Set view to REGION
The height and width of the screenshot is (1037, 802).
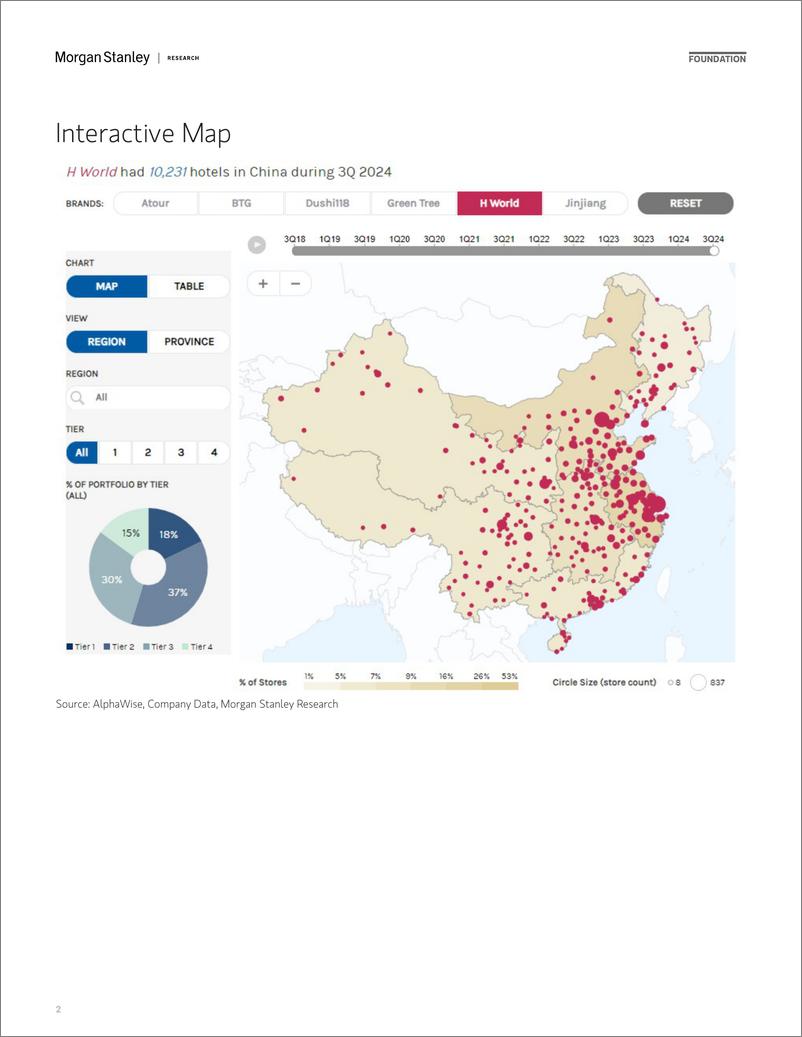click(x=106, y=342)
